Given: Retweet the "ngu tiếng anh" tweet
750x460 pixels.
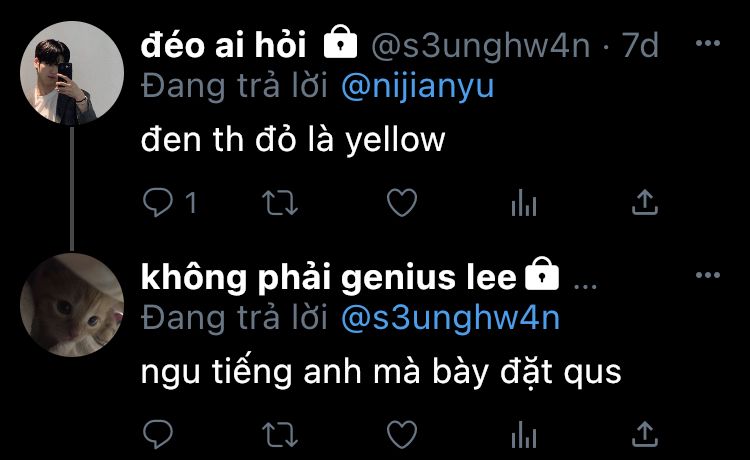Looking at the screenshot, I should tap(280, 434).
